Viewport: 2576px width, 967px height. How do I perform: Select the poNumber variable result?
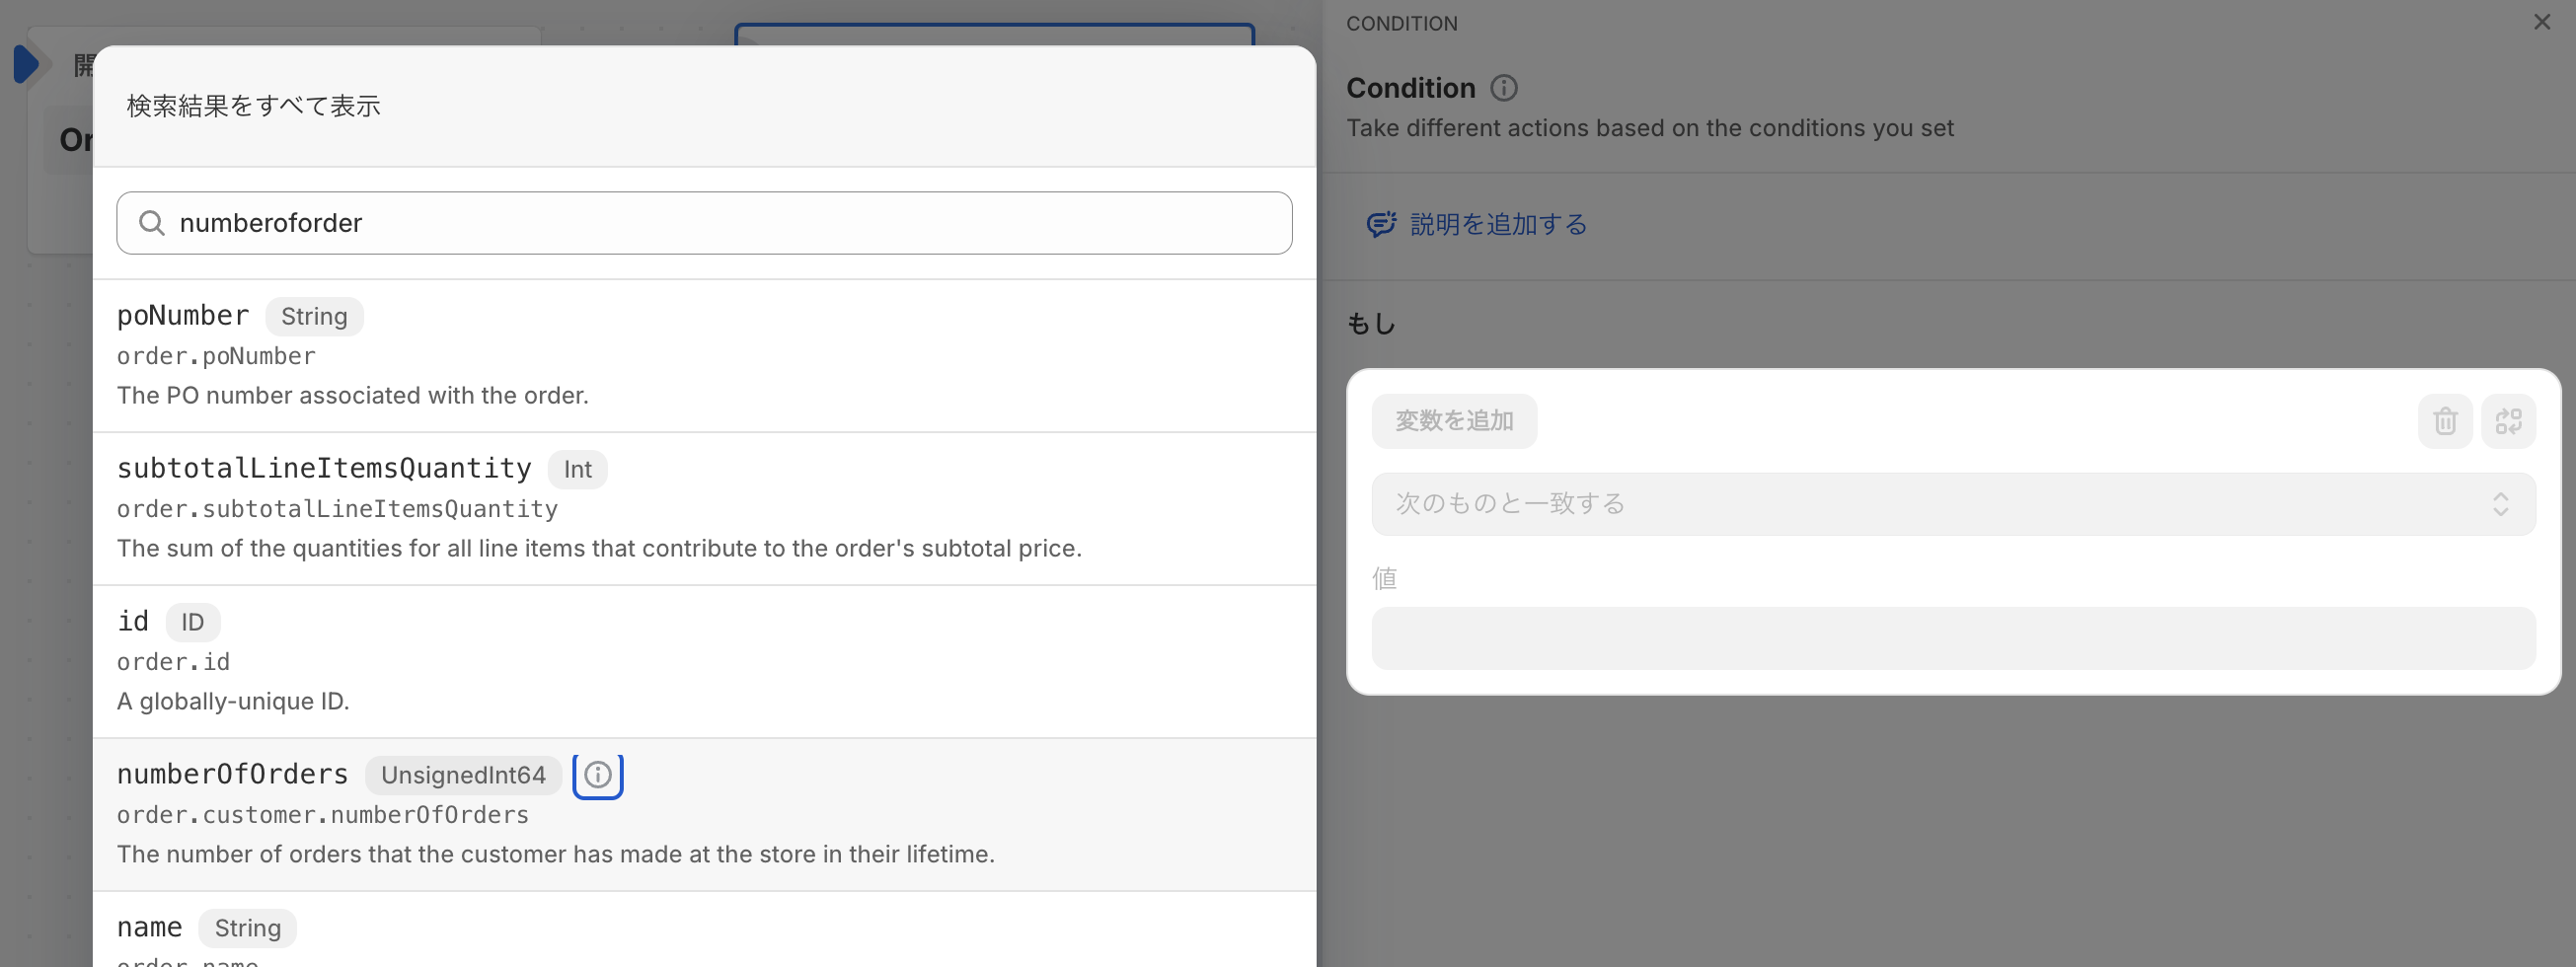click(704, 356)
